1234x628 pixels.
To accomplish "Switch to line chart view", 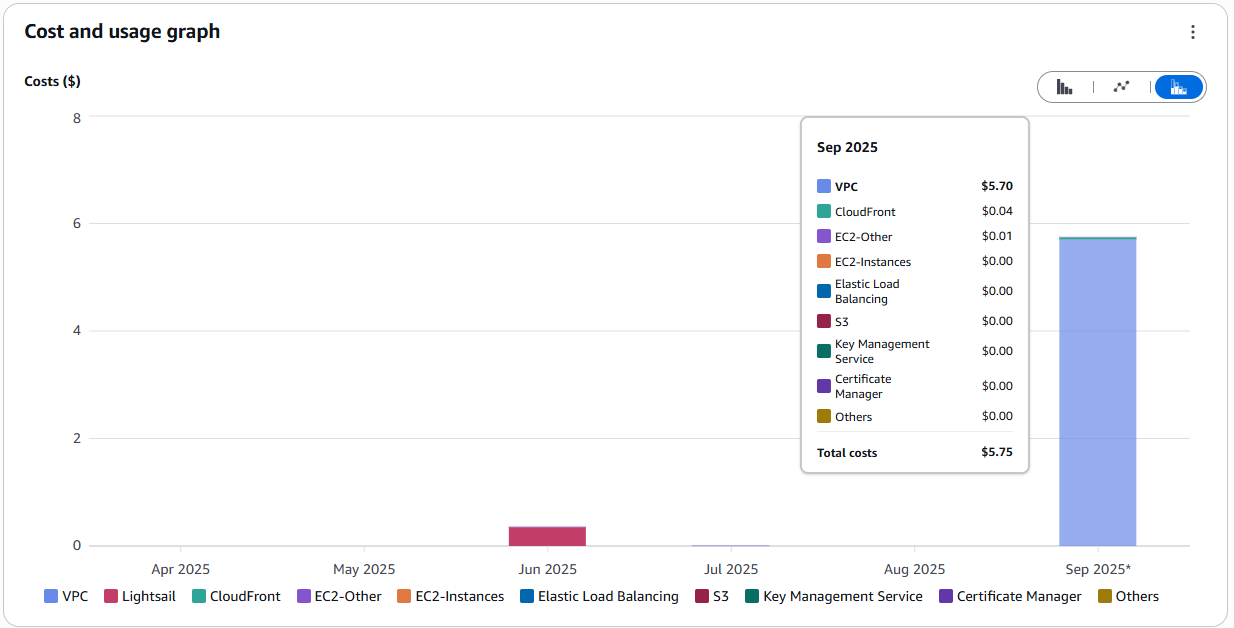I will click(x=1121, y=87).
